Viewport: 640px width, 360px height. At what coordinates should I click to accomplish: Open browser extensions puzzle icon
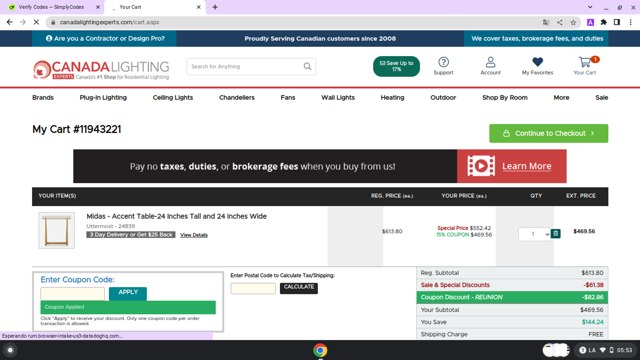click(x=604, y=22)
